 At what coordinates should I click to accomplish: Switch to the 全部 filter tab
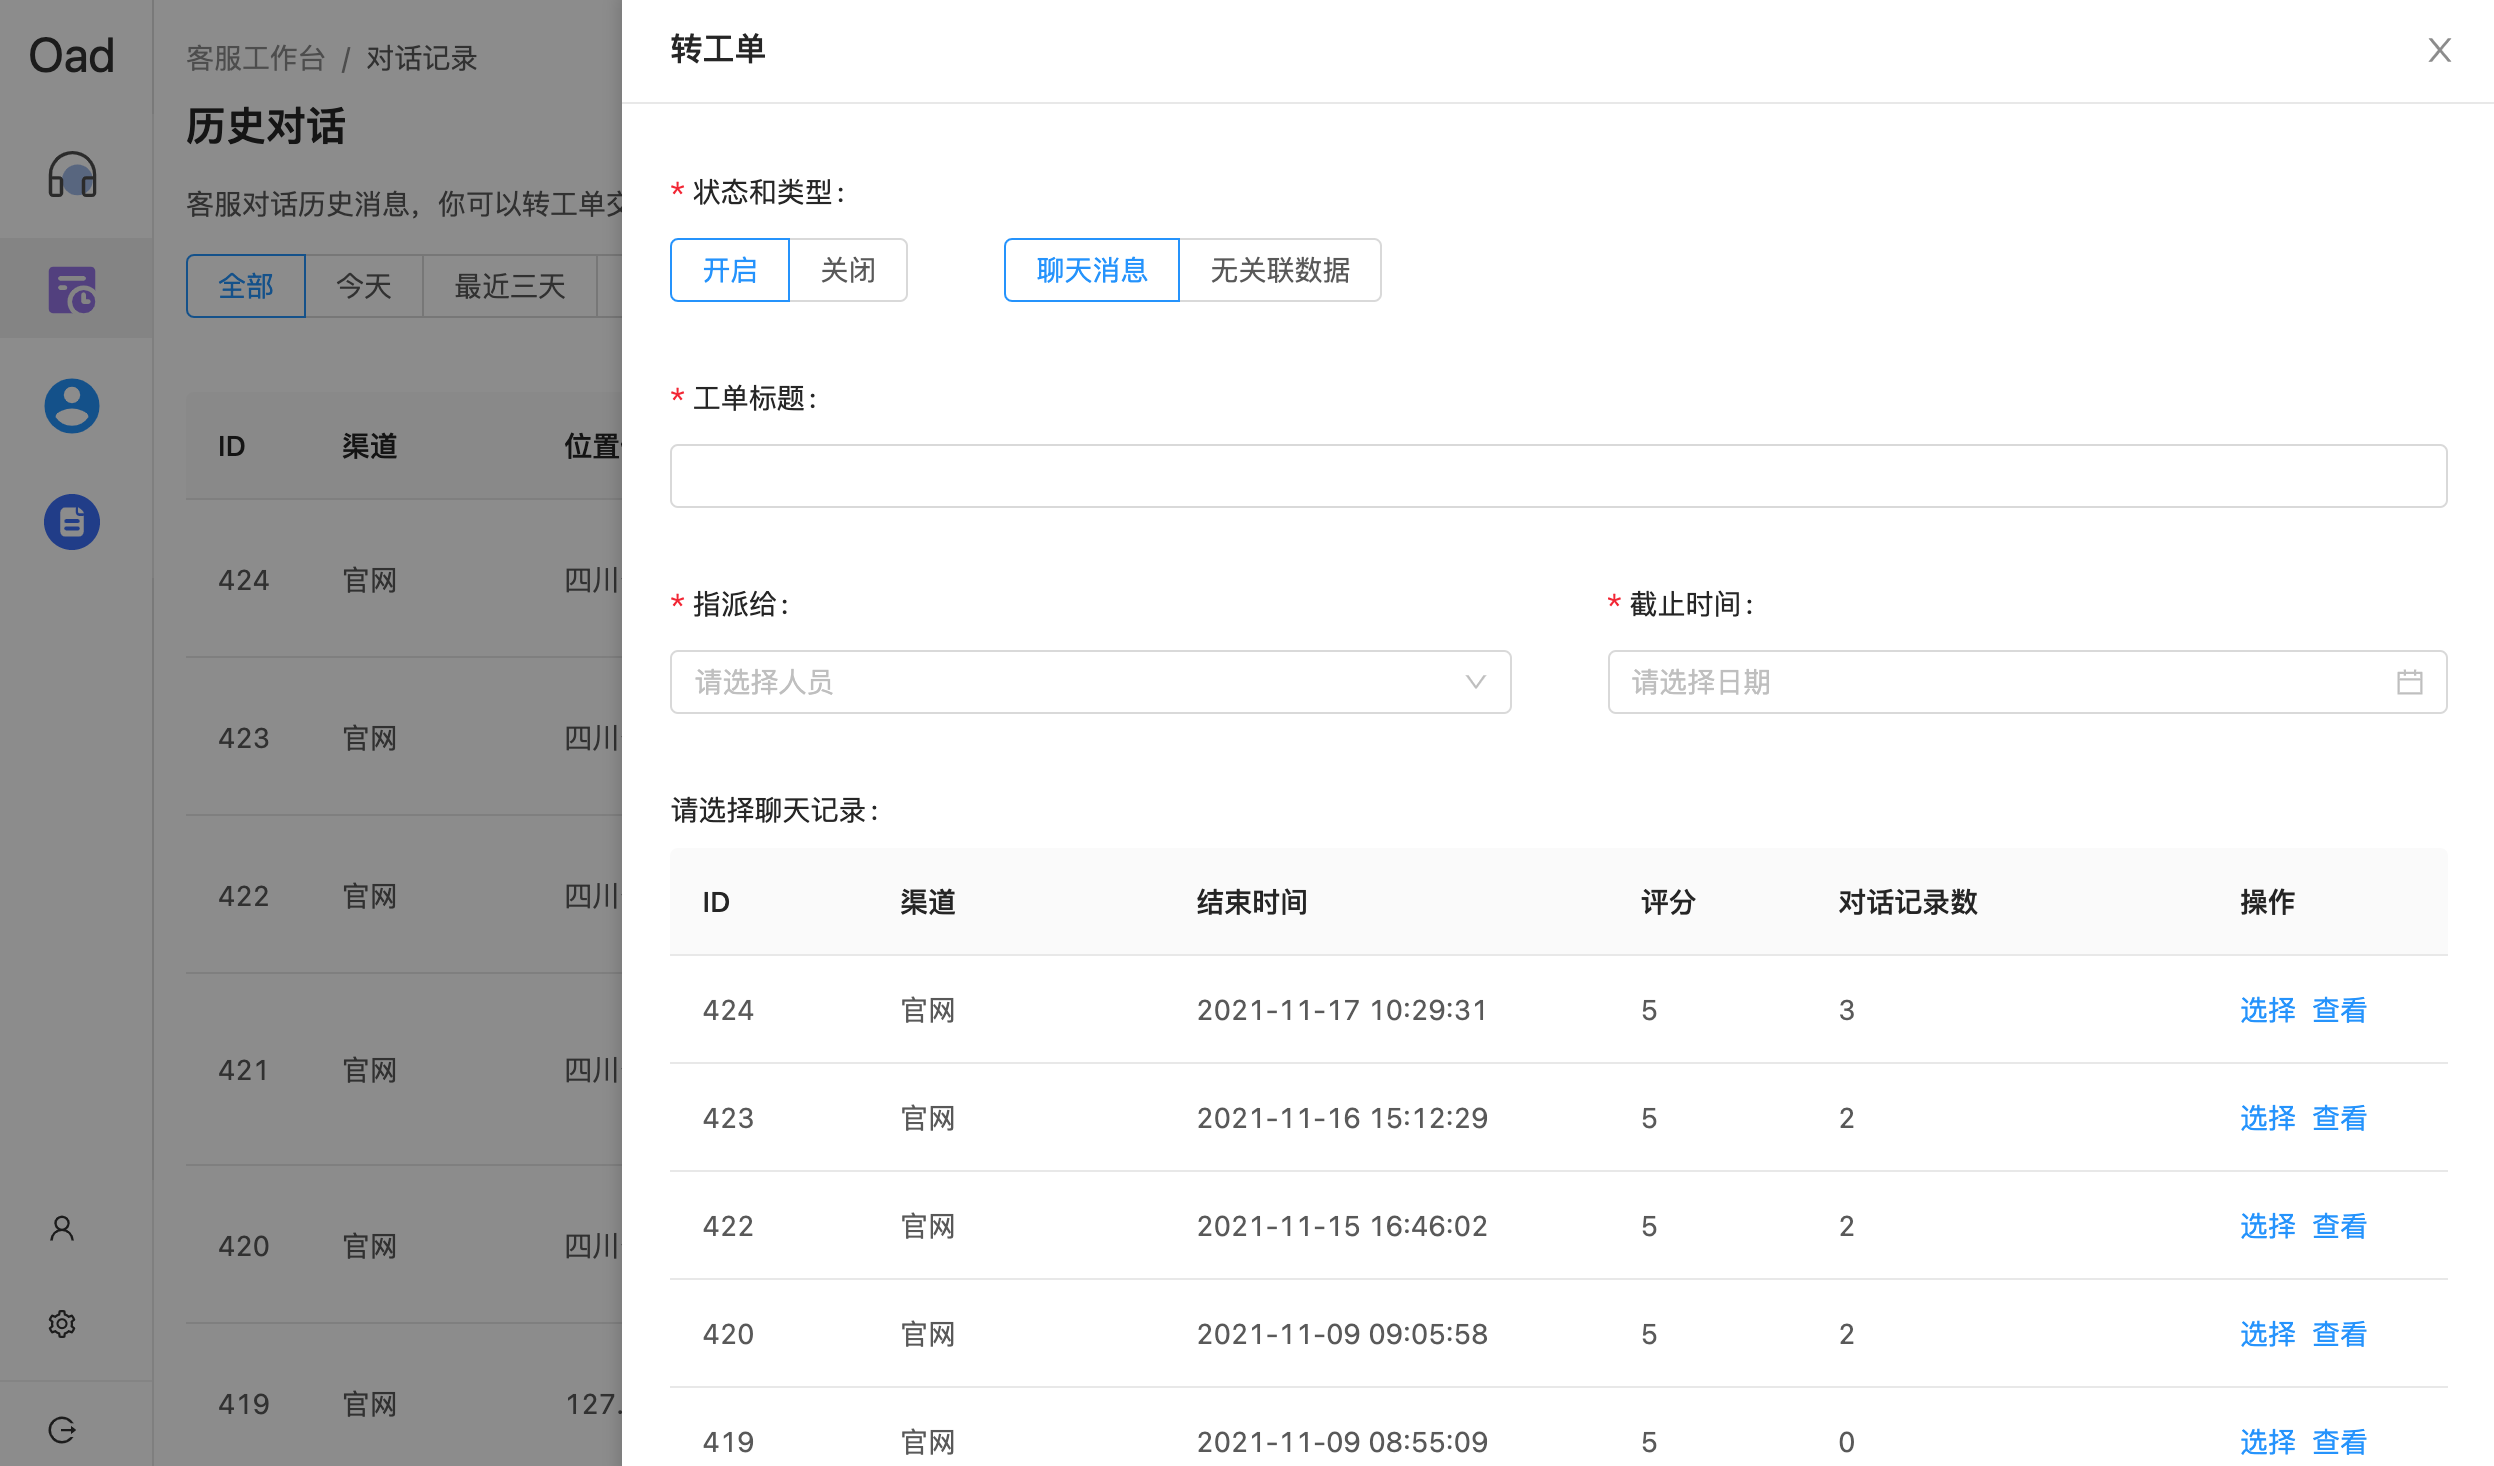coord(246,286)
